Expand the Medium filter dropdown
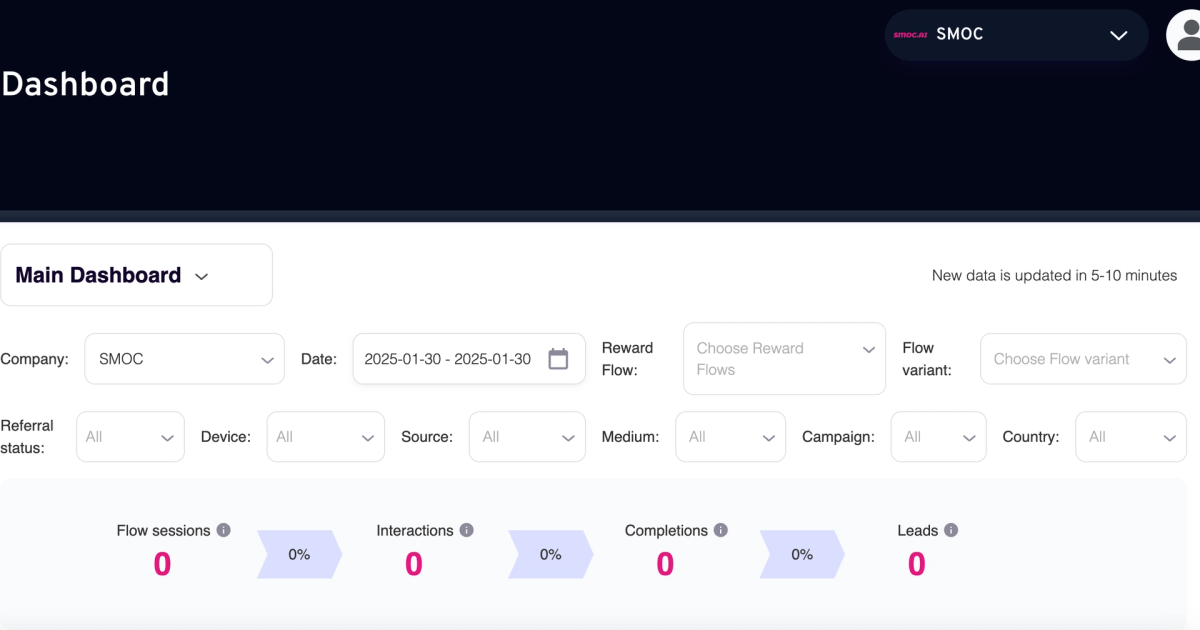The image size is (1200, 630). click(730, 436)
